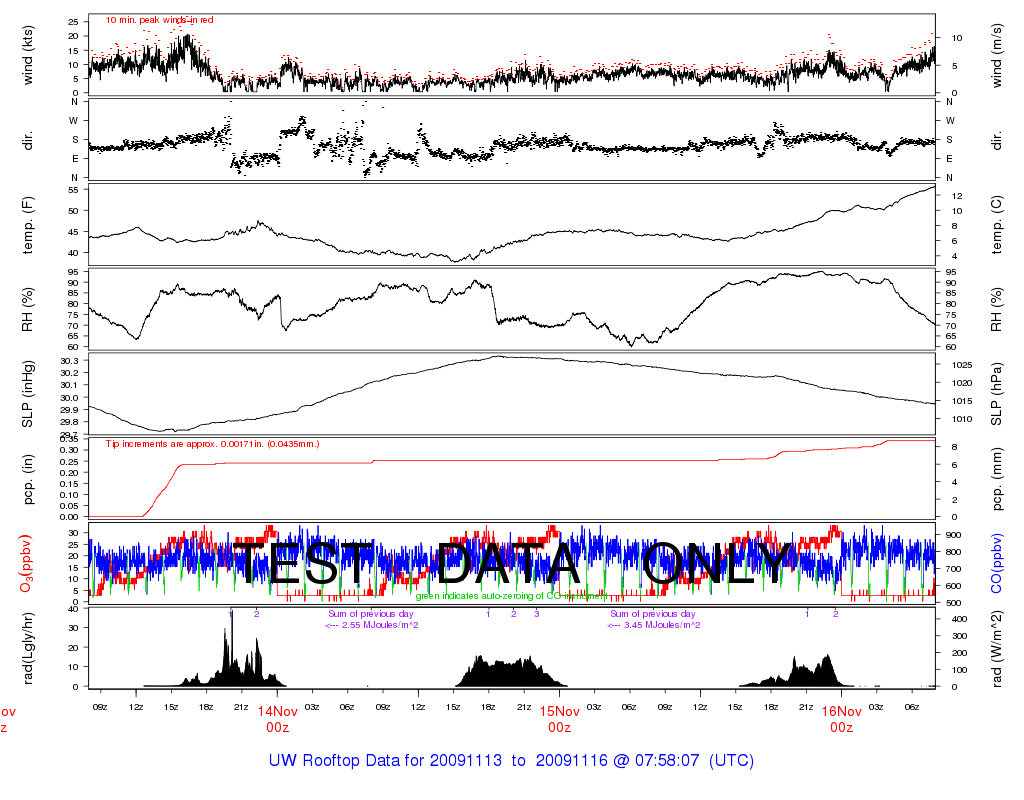1024x800 pixels.
Task: Click the '1025' tick on hPa axis
Action: pos(962,365)
